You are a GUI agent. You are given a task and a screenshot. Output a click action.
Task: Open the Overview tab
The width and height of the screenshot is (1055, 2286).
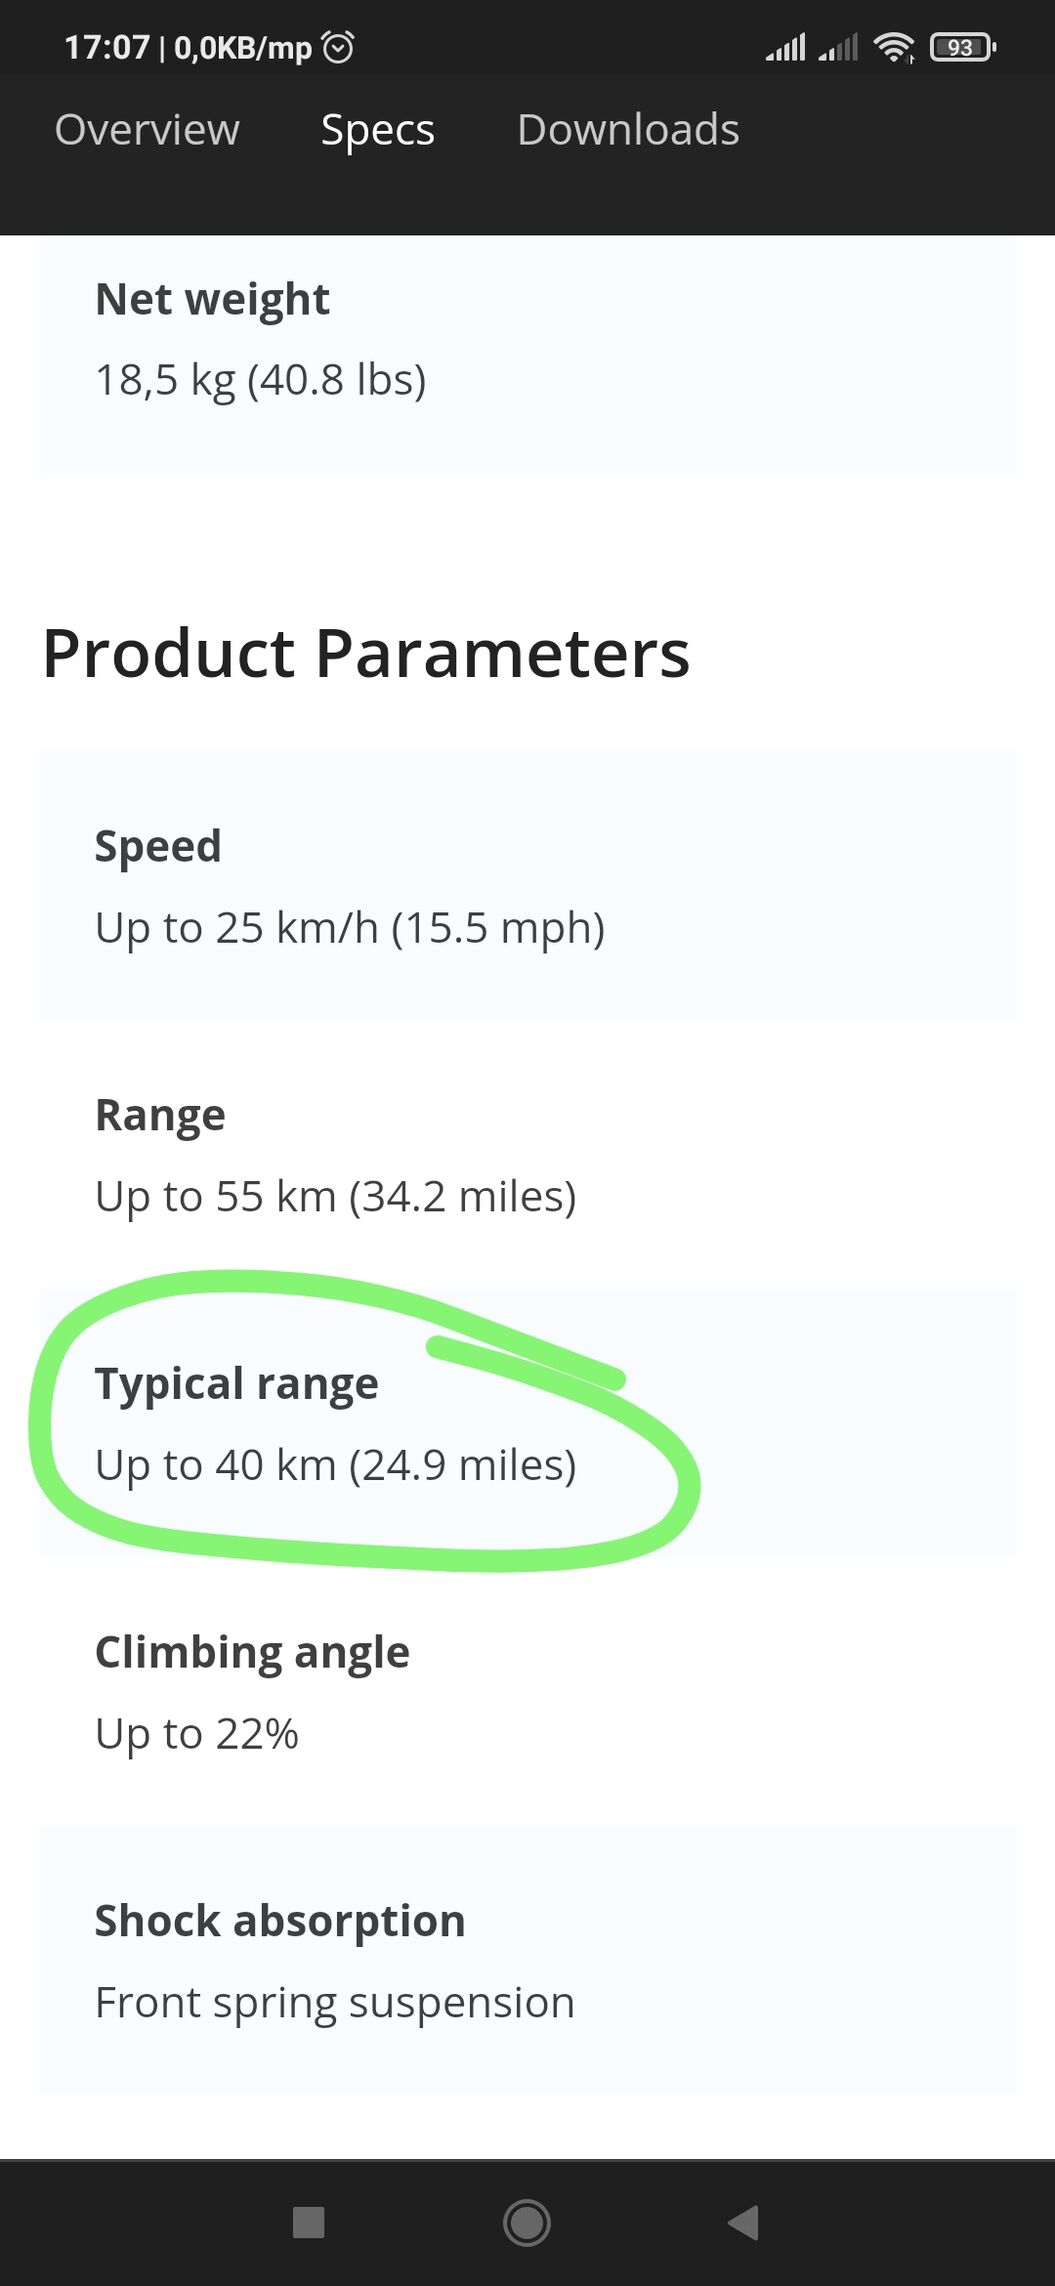[x=147, y=130]
